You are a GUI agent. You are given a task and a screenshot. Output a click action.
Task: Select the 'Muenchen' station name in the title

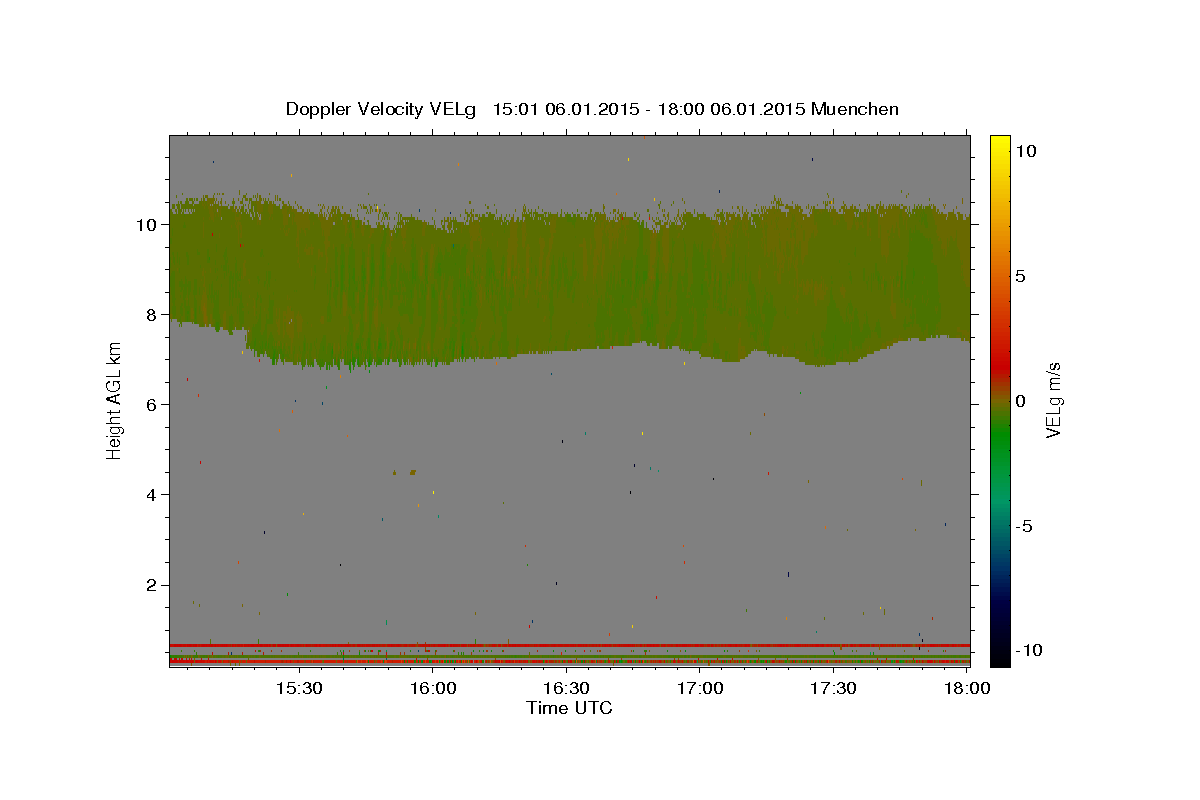tap(855, 109)
